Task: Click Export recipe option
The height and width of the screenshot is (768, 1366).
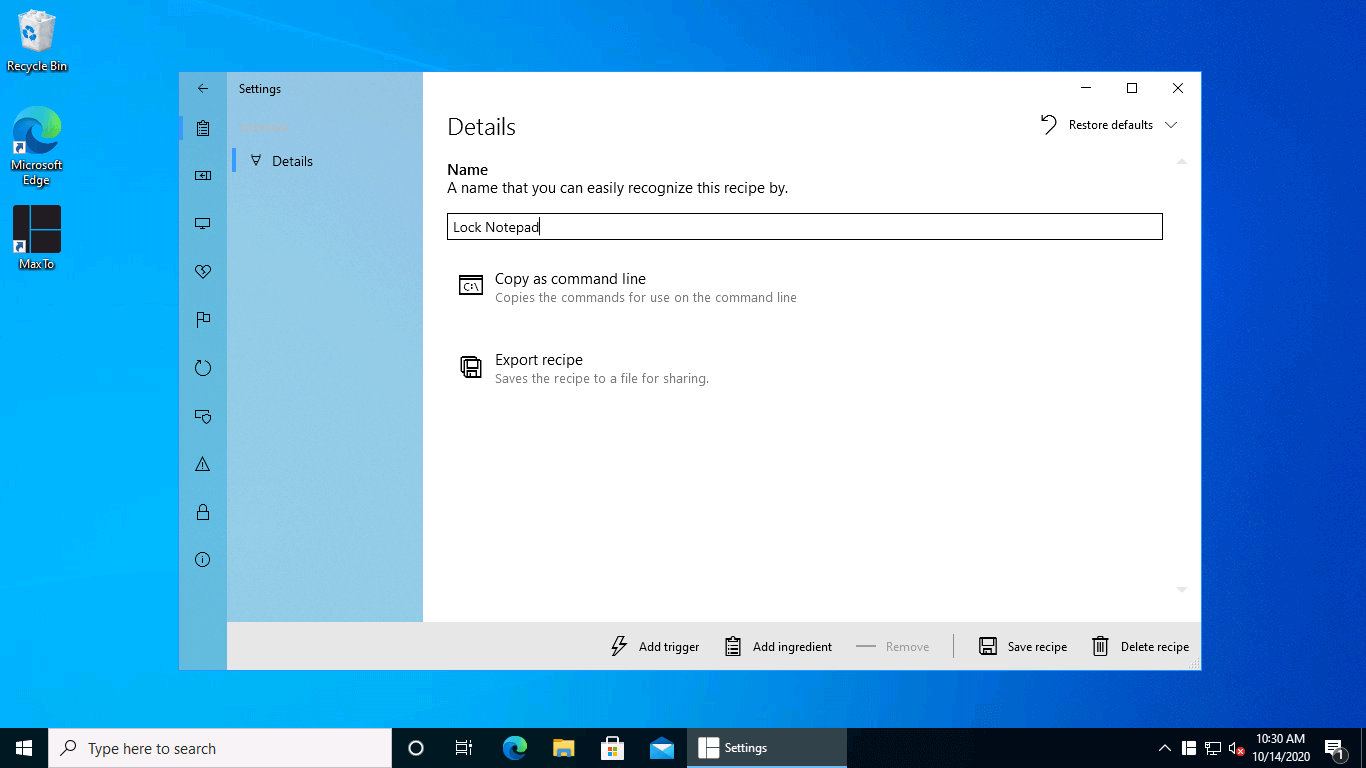Action: pyautogui.click(x=539, y=367)
